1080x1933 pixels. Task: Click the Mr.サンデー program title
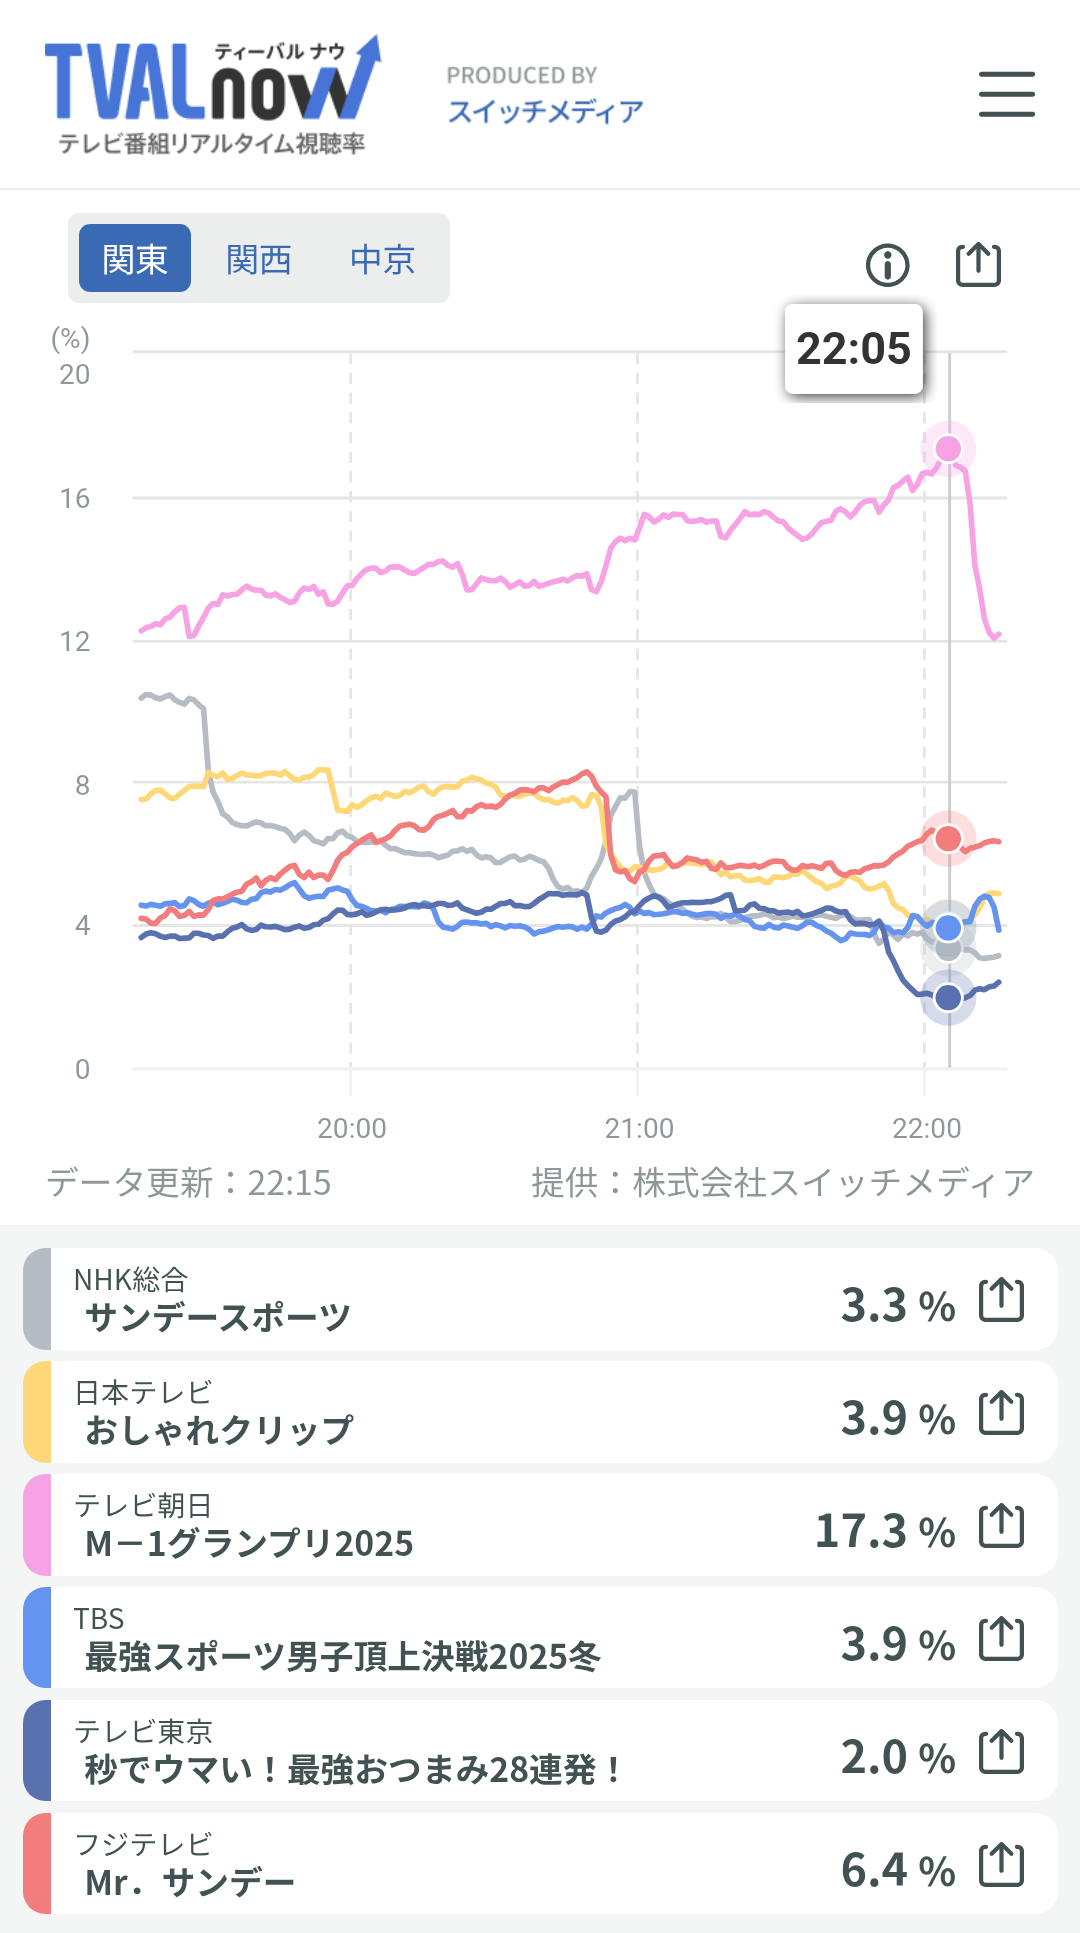click(190, 1882)
